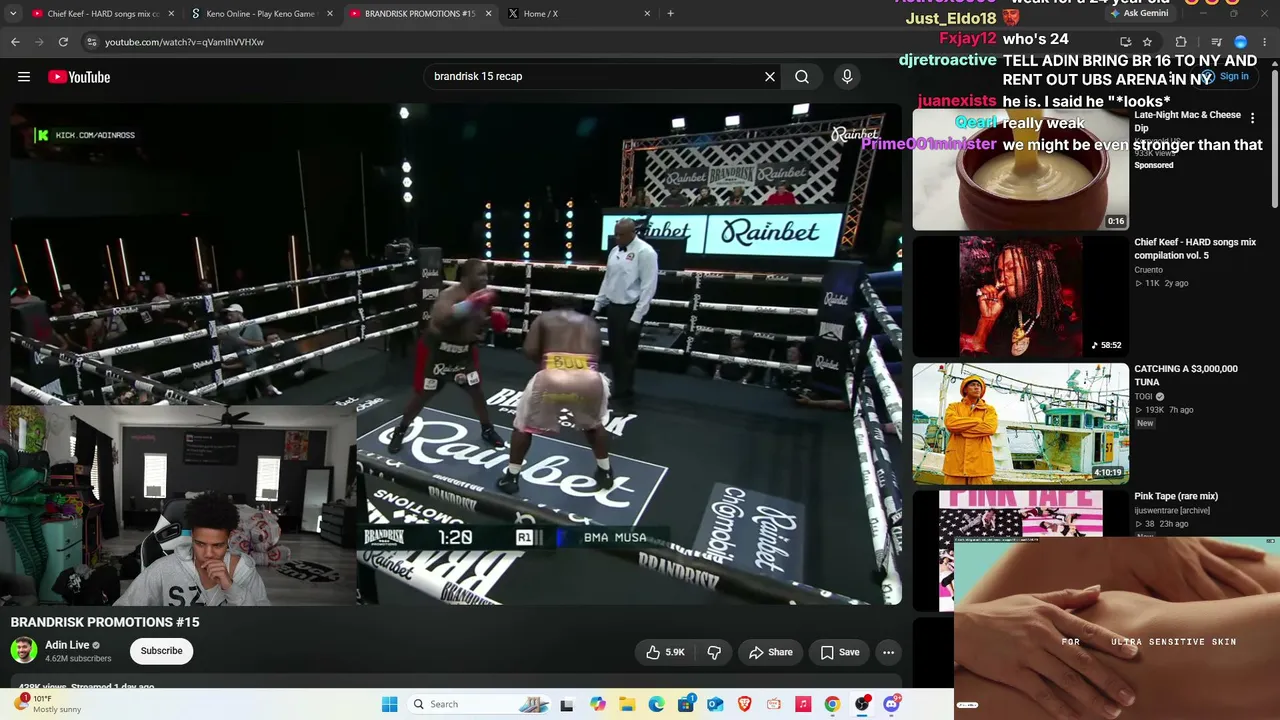
Task: Close the Chief Keef tab
Action: [x=171, y=14]
